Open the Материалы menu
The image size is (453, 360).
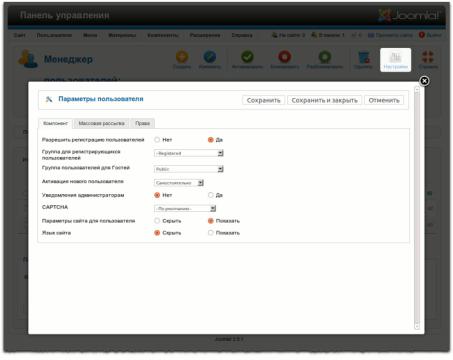tap(122, 35)
